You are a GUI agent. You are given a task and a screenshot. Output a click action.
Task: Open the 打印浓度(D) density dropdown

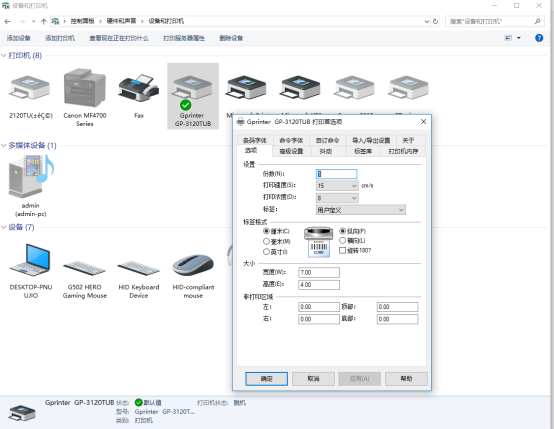pos(337,198)
